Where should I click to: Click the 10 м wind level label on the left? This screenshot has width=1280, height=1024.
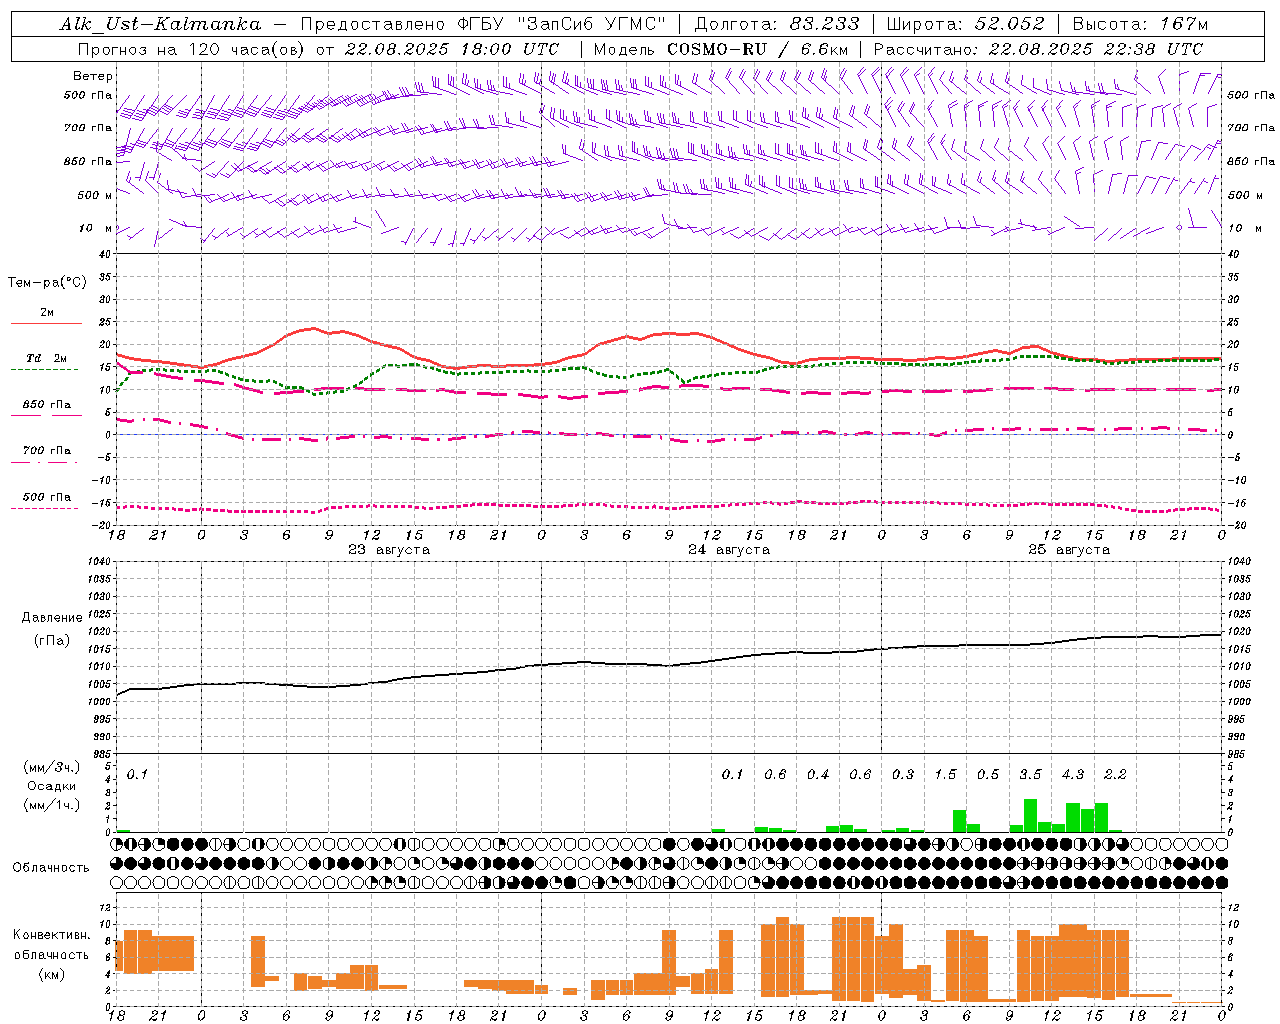coord(96,228)
